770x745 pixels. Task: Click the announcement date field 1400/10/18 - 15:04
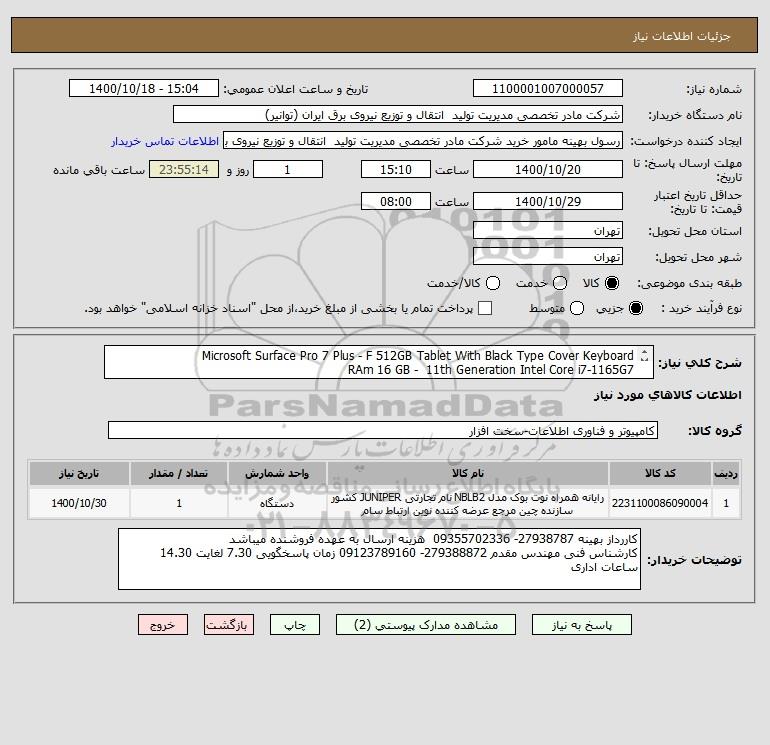point(144,89)
